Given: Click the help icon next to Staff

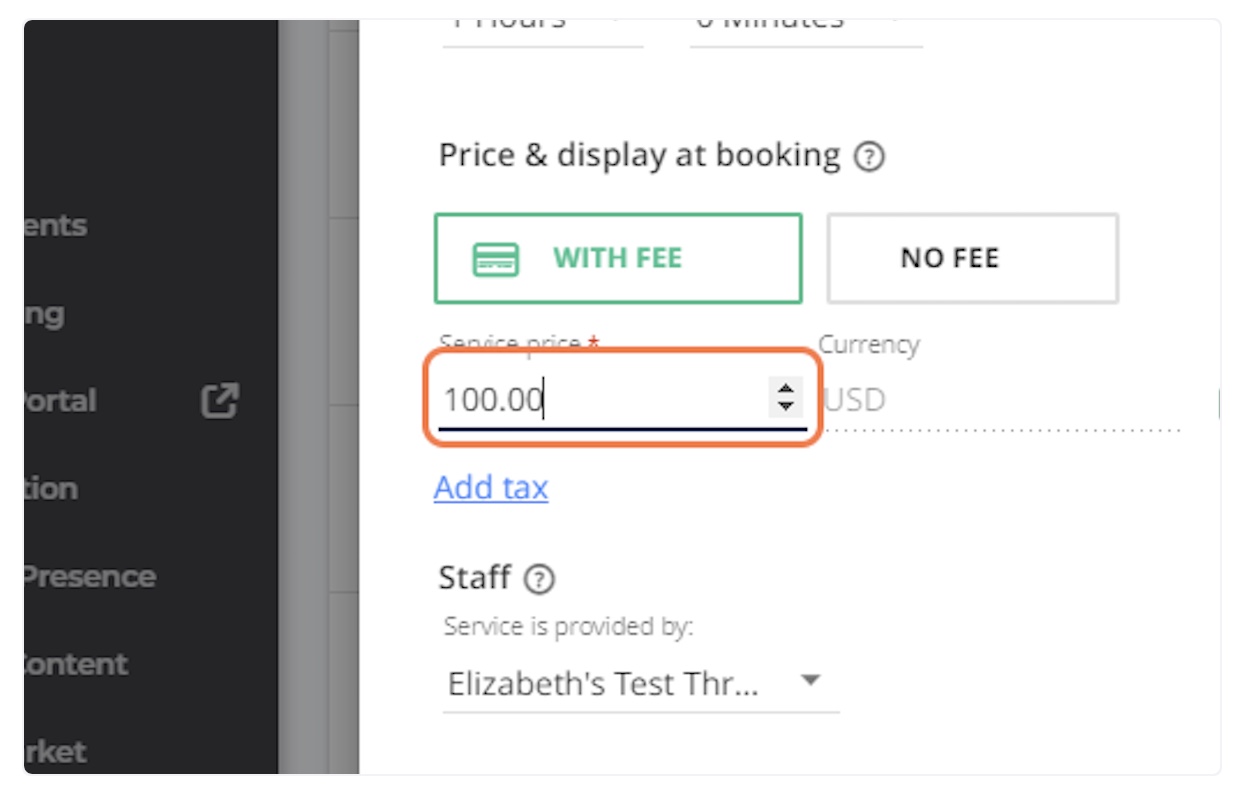Looking at the screenshot, I should click(x=540, y=578).
